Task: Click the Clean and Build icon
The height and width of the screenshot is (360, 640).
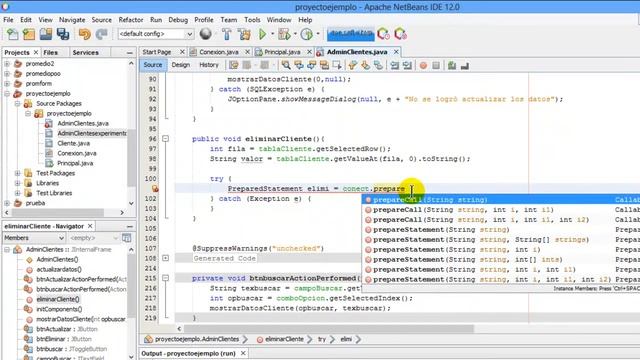Action: pos(244,34)
